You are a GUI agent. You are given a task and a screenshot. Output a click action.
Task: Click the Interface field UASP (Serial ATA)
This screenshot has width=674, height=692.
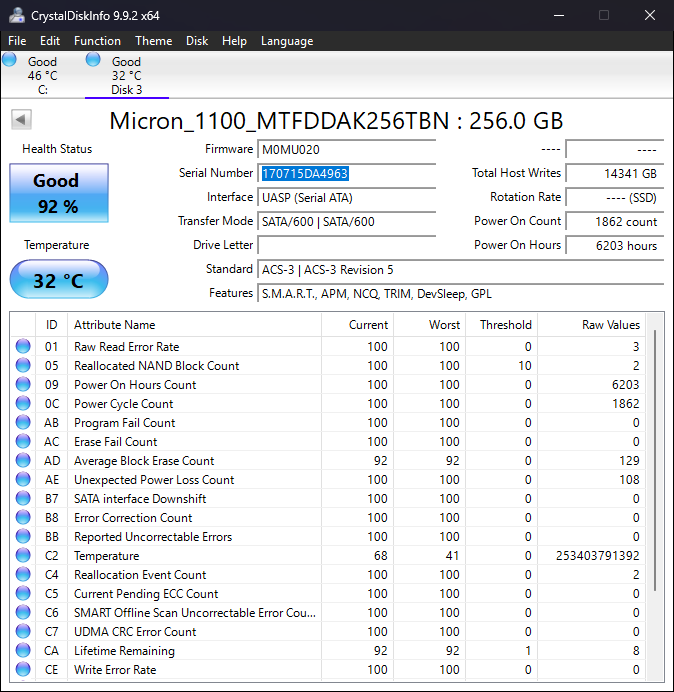coord(346,198)
